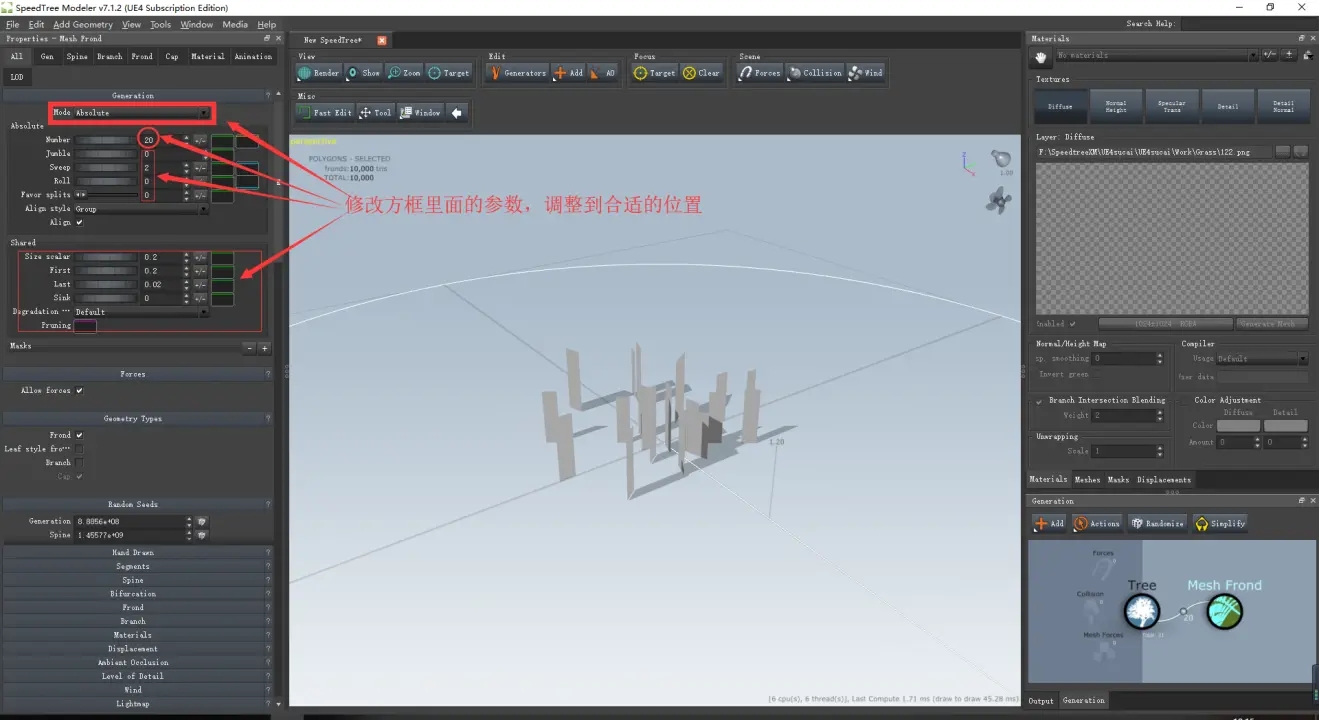Click the white back arrow button
Image resolution: width=1319 pixels, height=720 pixels.
click(x=457, y=113)
